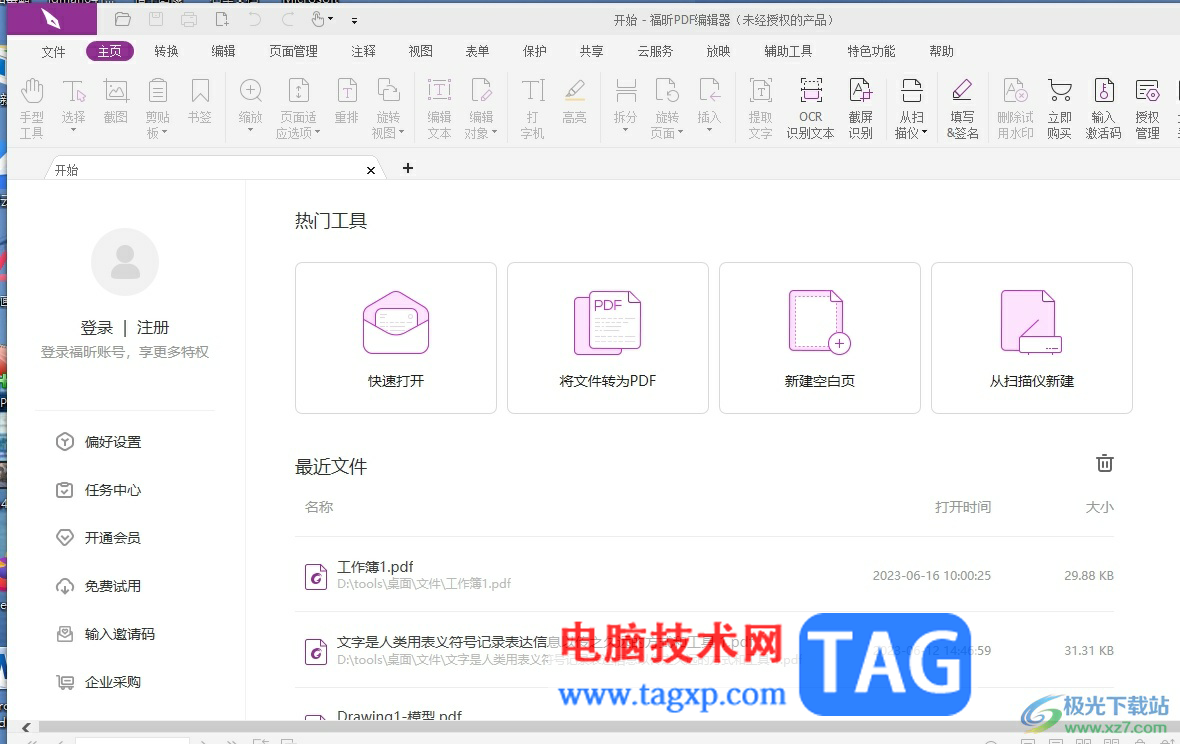Close the 开始 document tab
Image resolution: width=1180 pixels, height=744 pixels.
click(371, 170)
